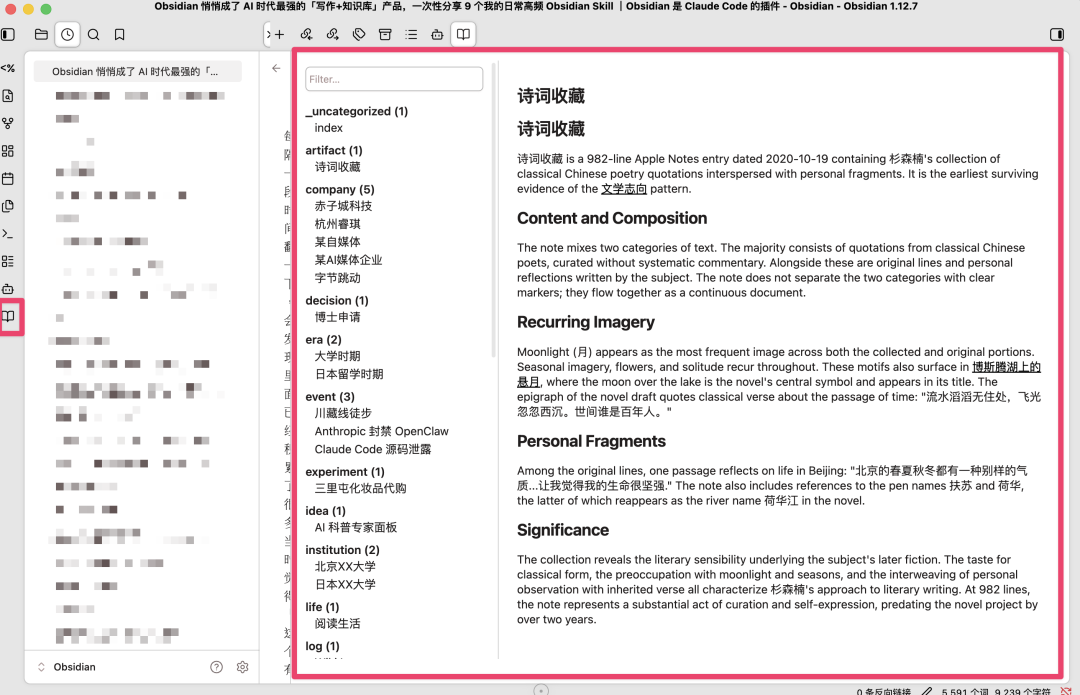Click the '5,591 个词' word count
1080x695 pixels.
click(x=964, y=691)
